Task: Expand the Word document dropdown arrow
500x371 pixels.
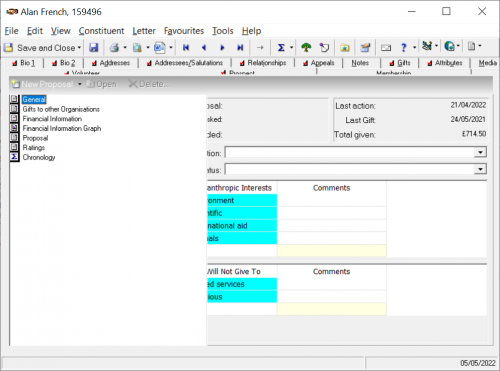Action: pos(171,48)
